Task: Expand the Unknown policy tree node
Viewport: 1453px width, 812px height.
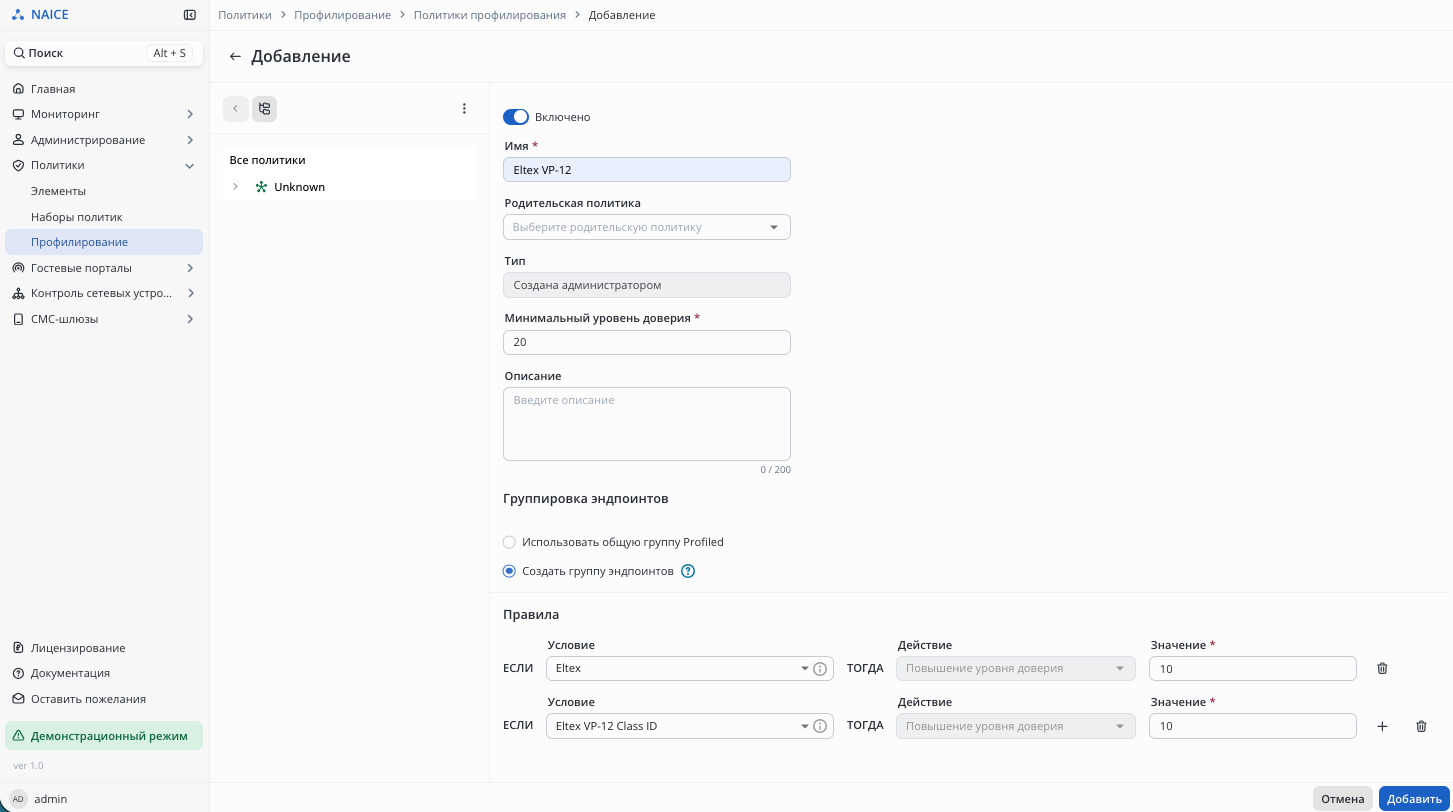Action: coord(236,187)
